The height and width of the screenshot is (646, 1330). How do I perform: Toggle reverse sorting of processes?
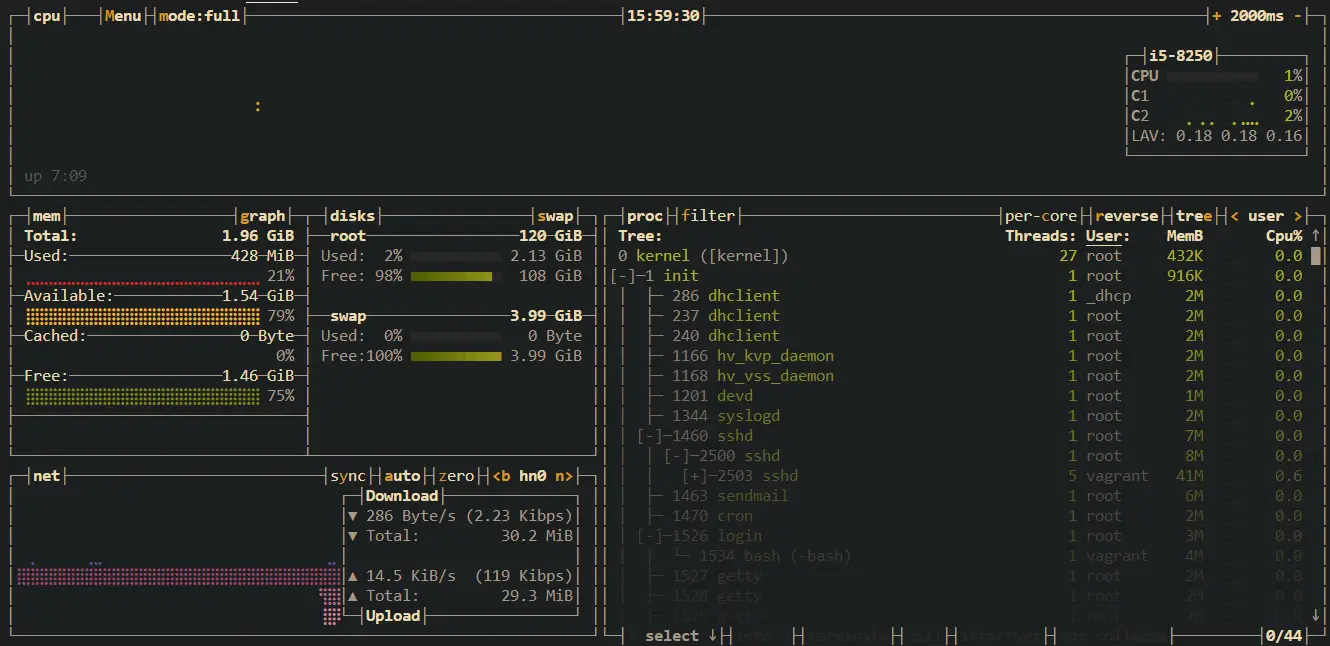(1126, 216)
